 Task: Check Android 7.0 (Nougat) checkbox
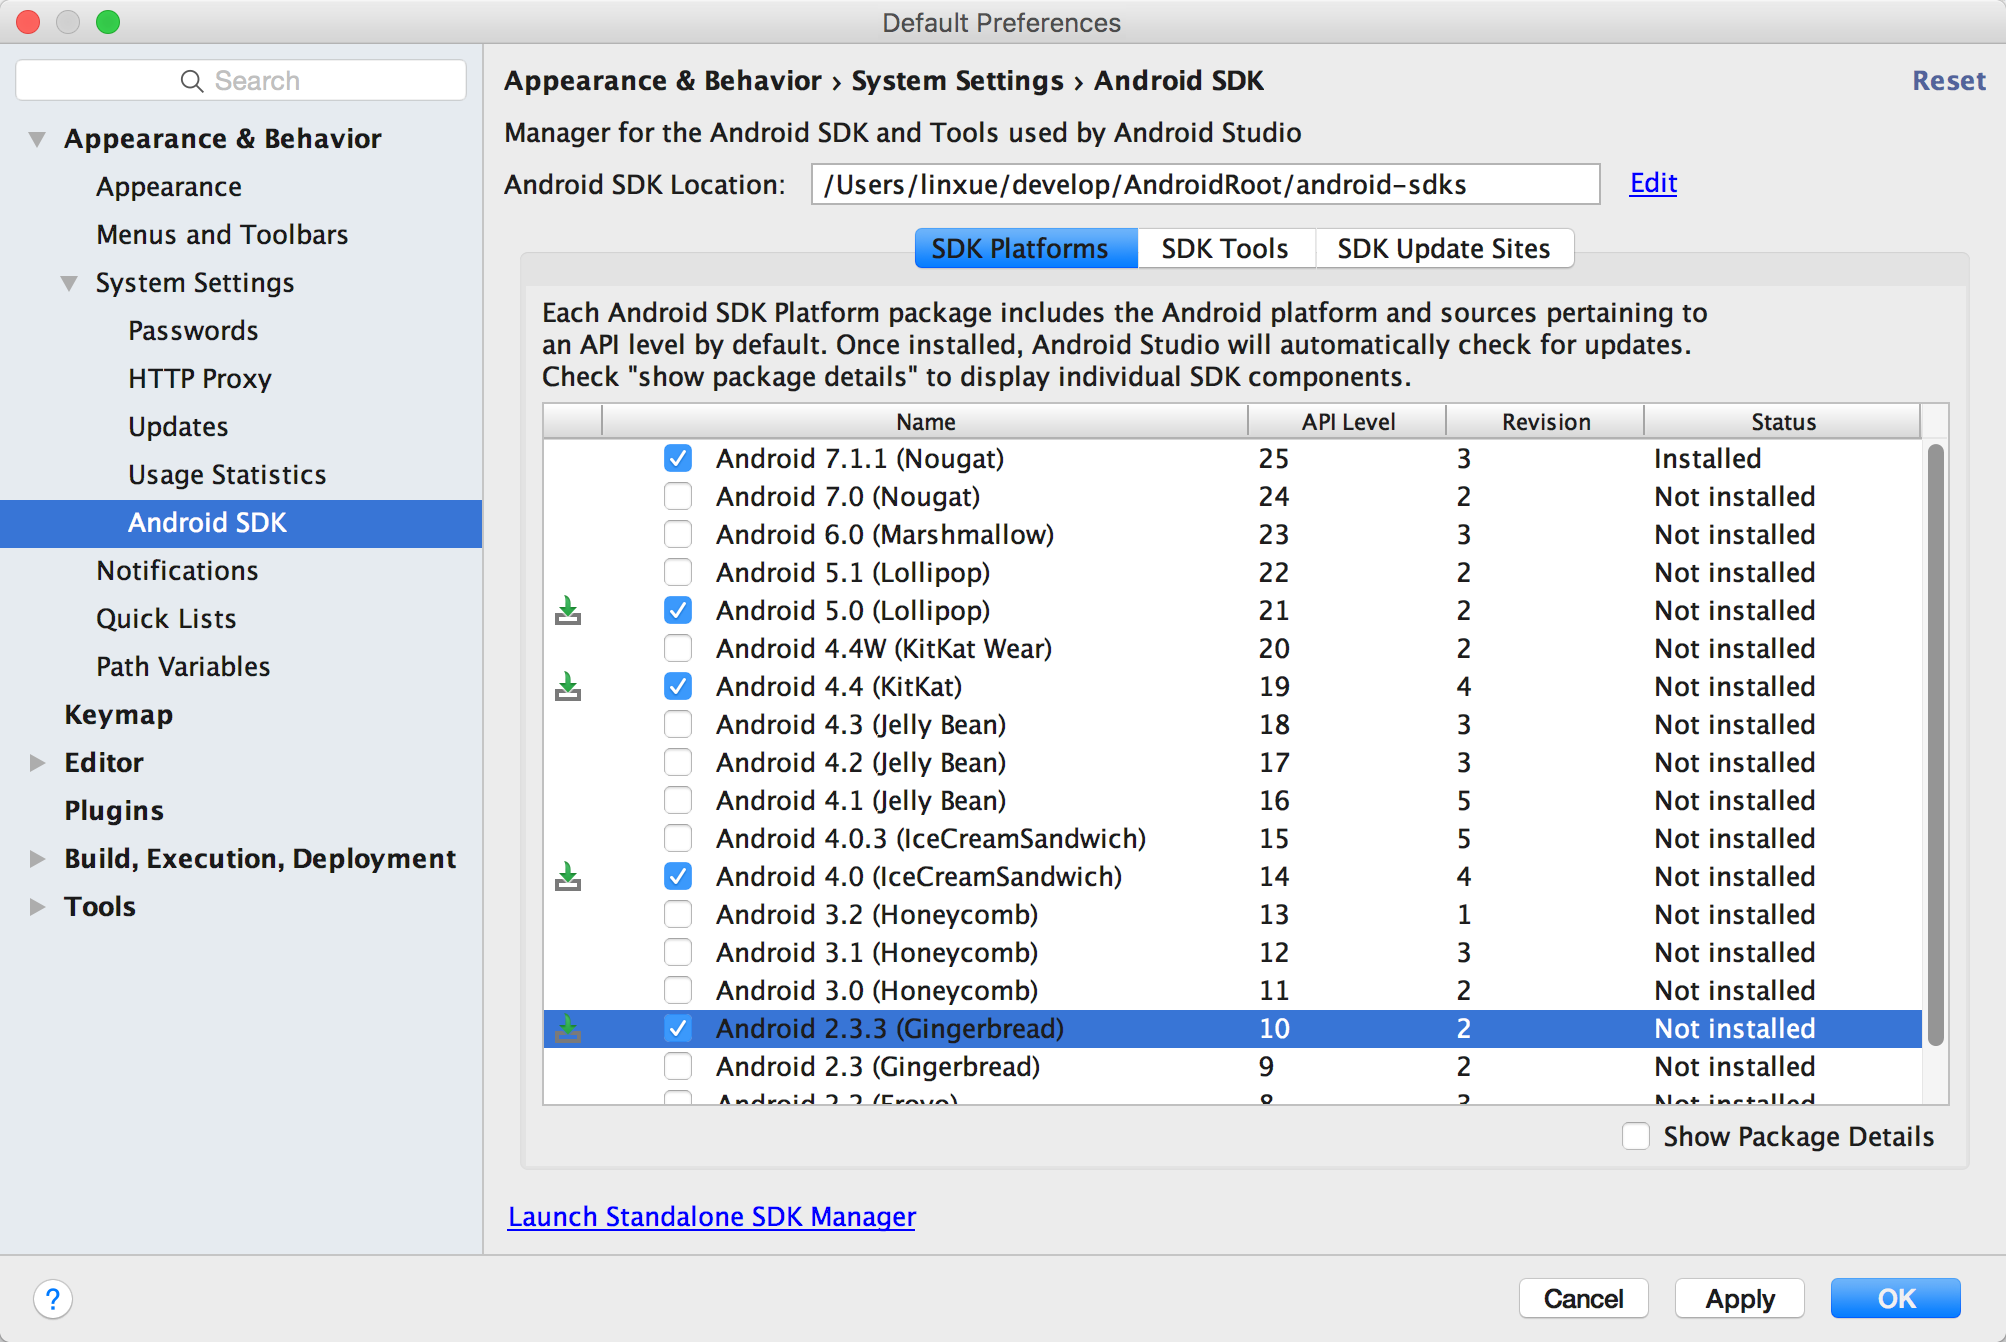[x=678, y=496]
